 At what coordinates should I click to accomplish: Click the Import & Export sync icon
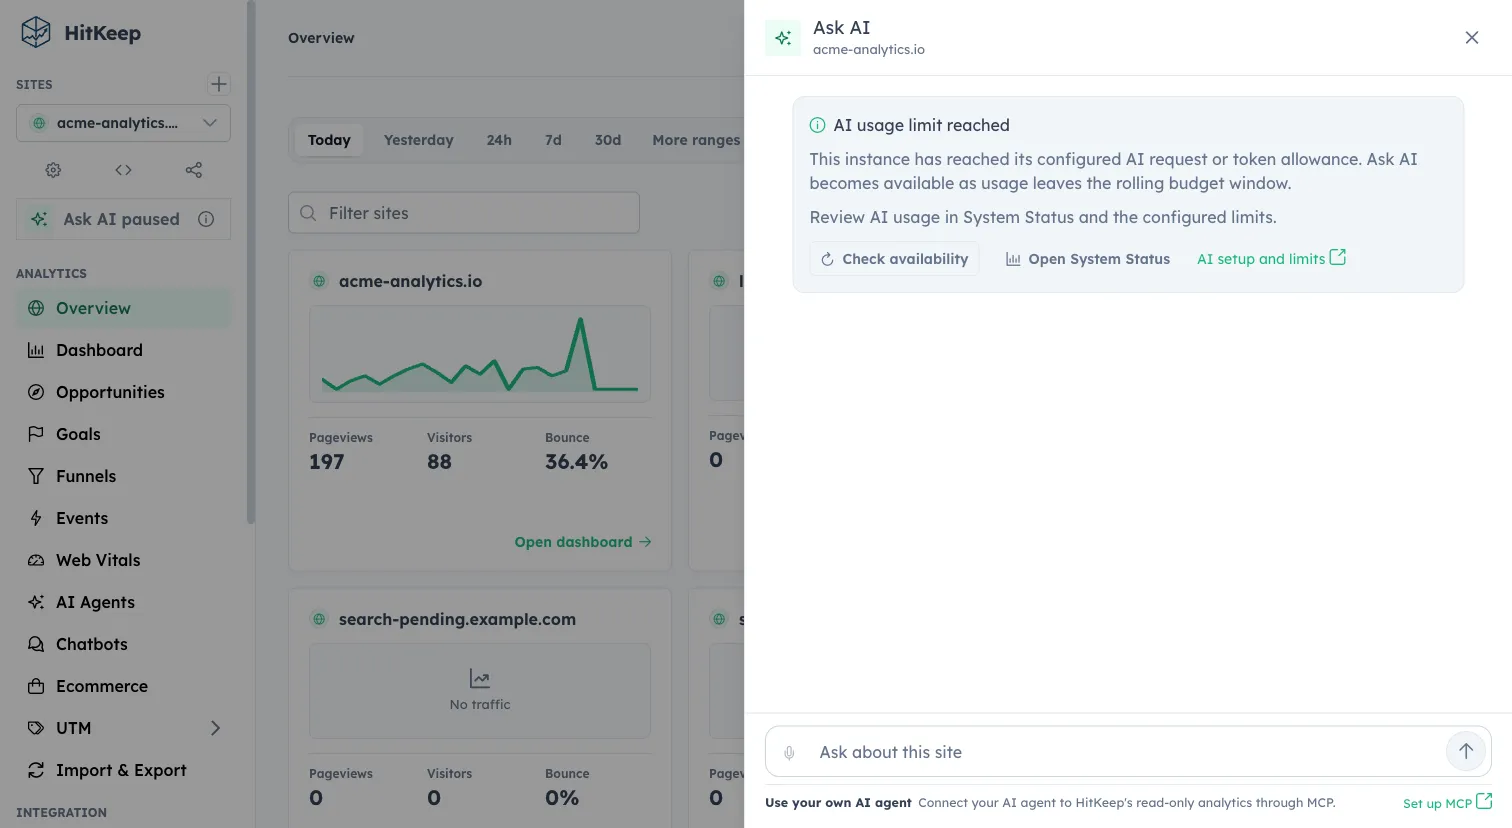coord(36,770)
